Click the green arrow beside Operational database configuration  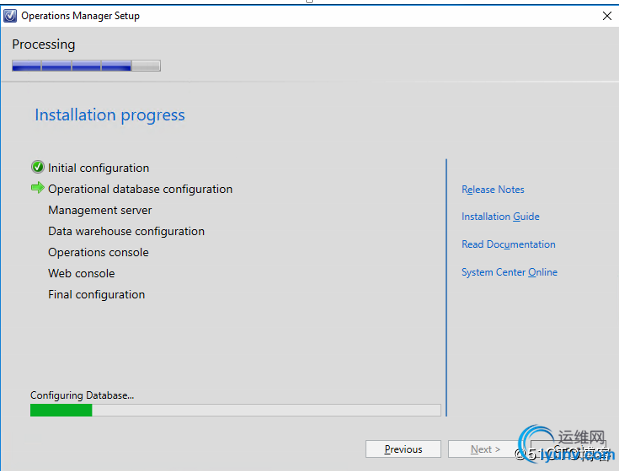pos(38,188)
